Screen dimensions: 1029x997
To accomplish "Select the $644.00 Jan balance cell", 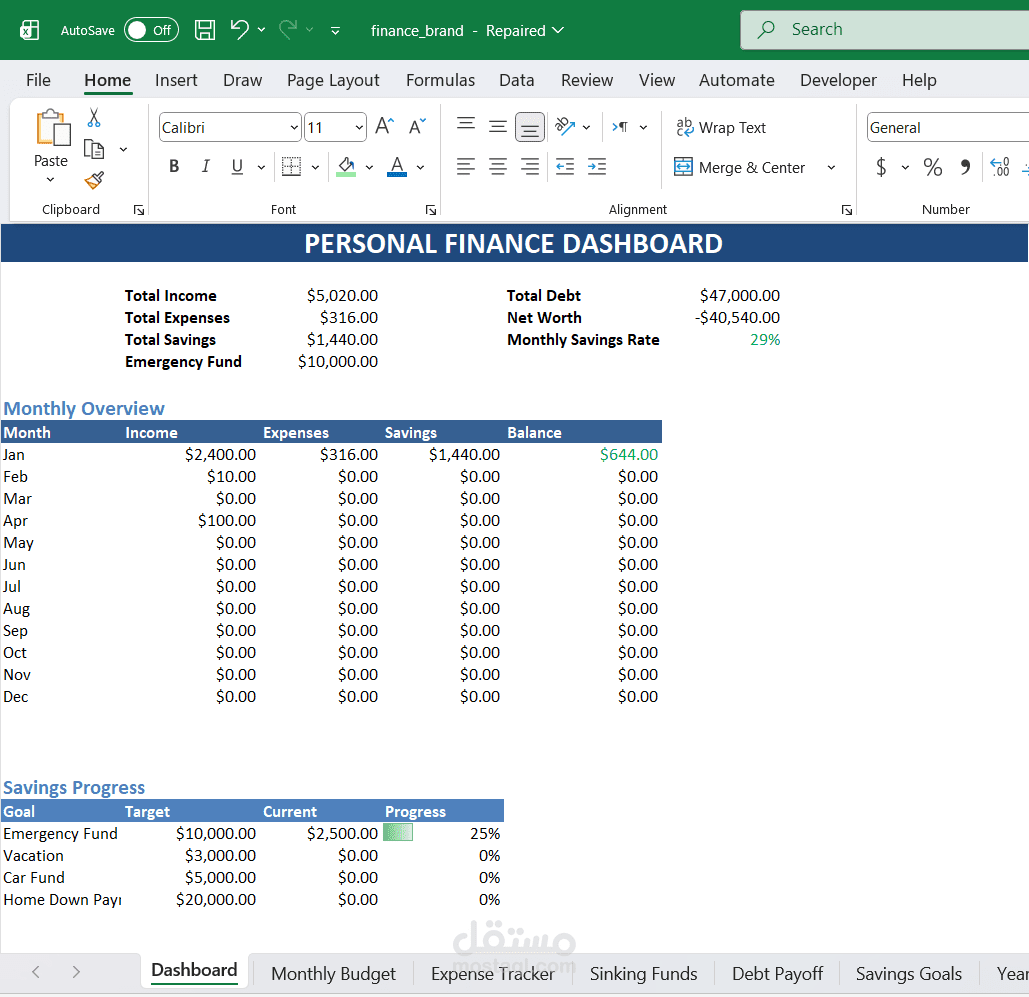I will (583, 454).
